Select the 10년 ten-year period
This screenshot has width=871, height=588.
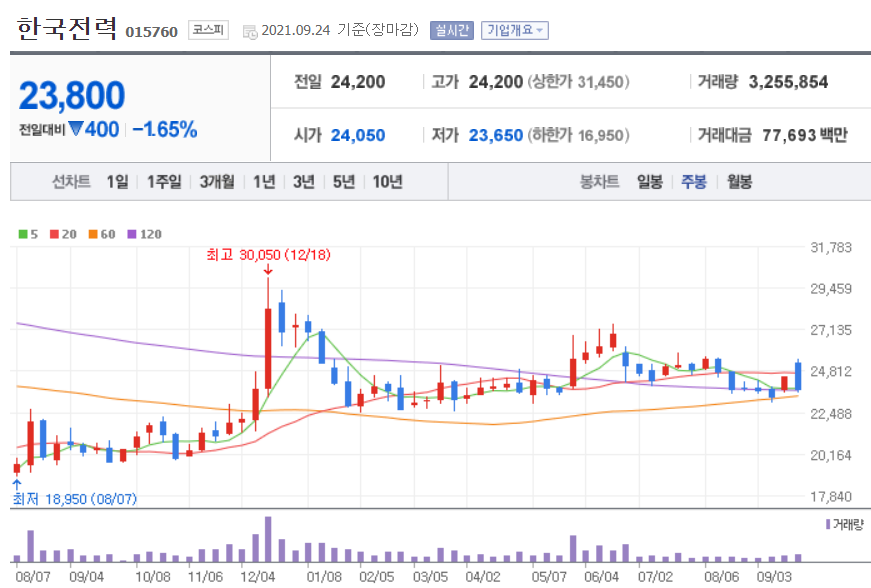(x=389, y=181)
